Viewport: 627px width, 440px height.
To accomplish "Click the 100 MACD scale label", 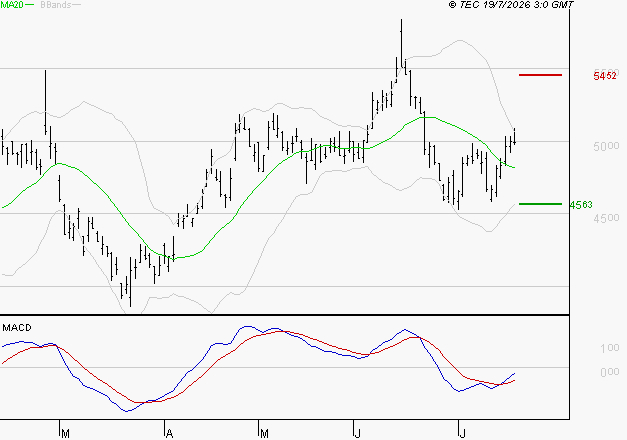I will [x=610, y=348].
